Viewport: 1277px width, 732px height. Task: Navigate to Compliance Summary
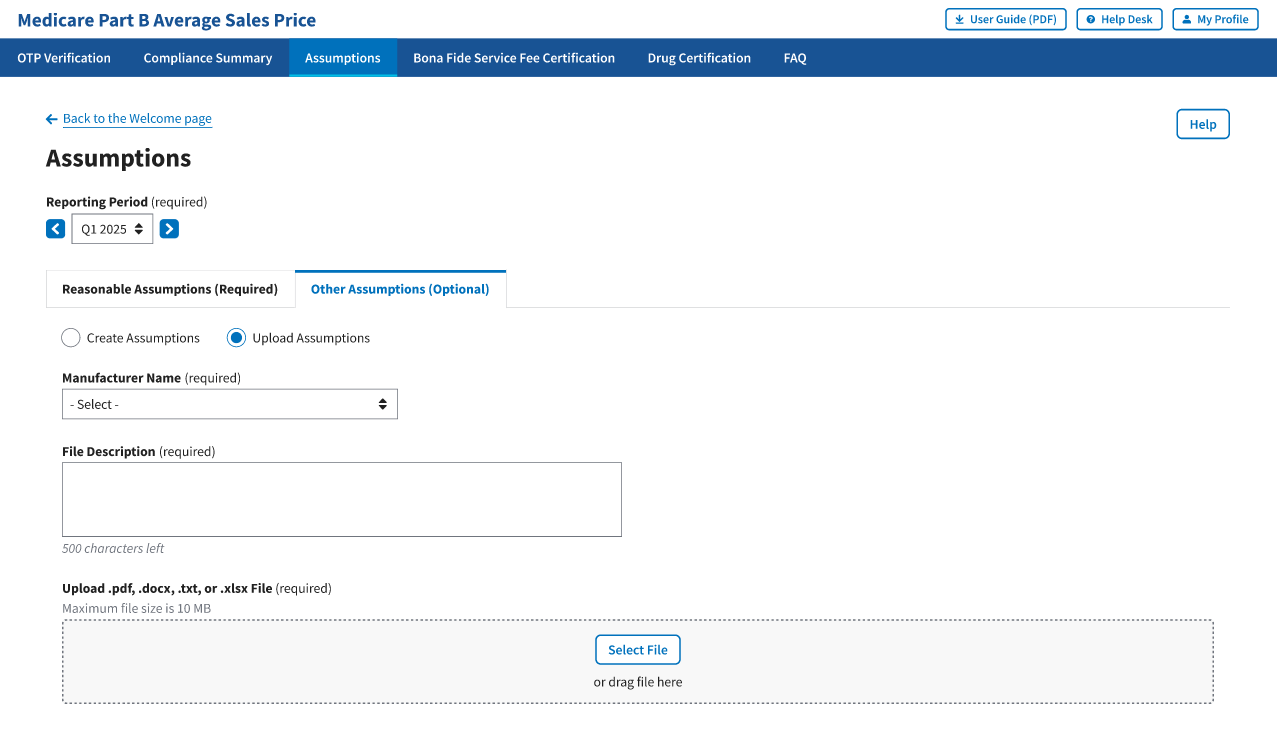click(x=208, y=58)
